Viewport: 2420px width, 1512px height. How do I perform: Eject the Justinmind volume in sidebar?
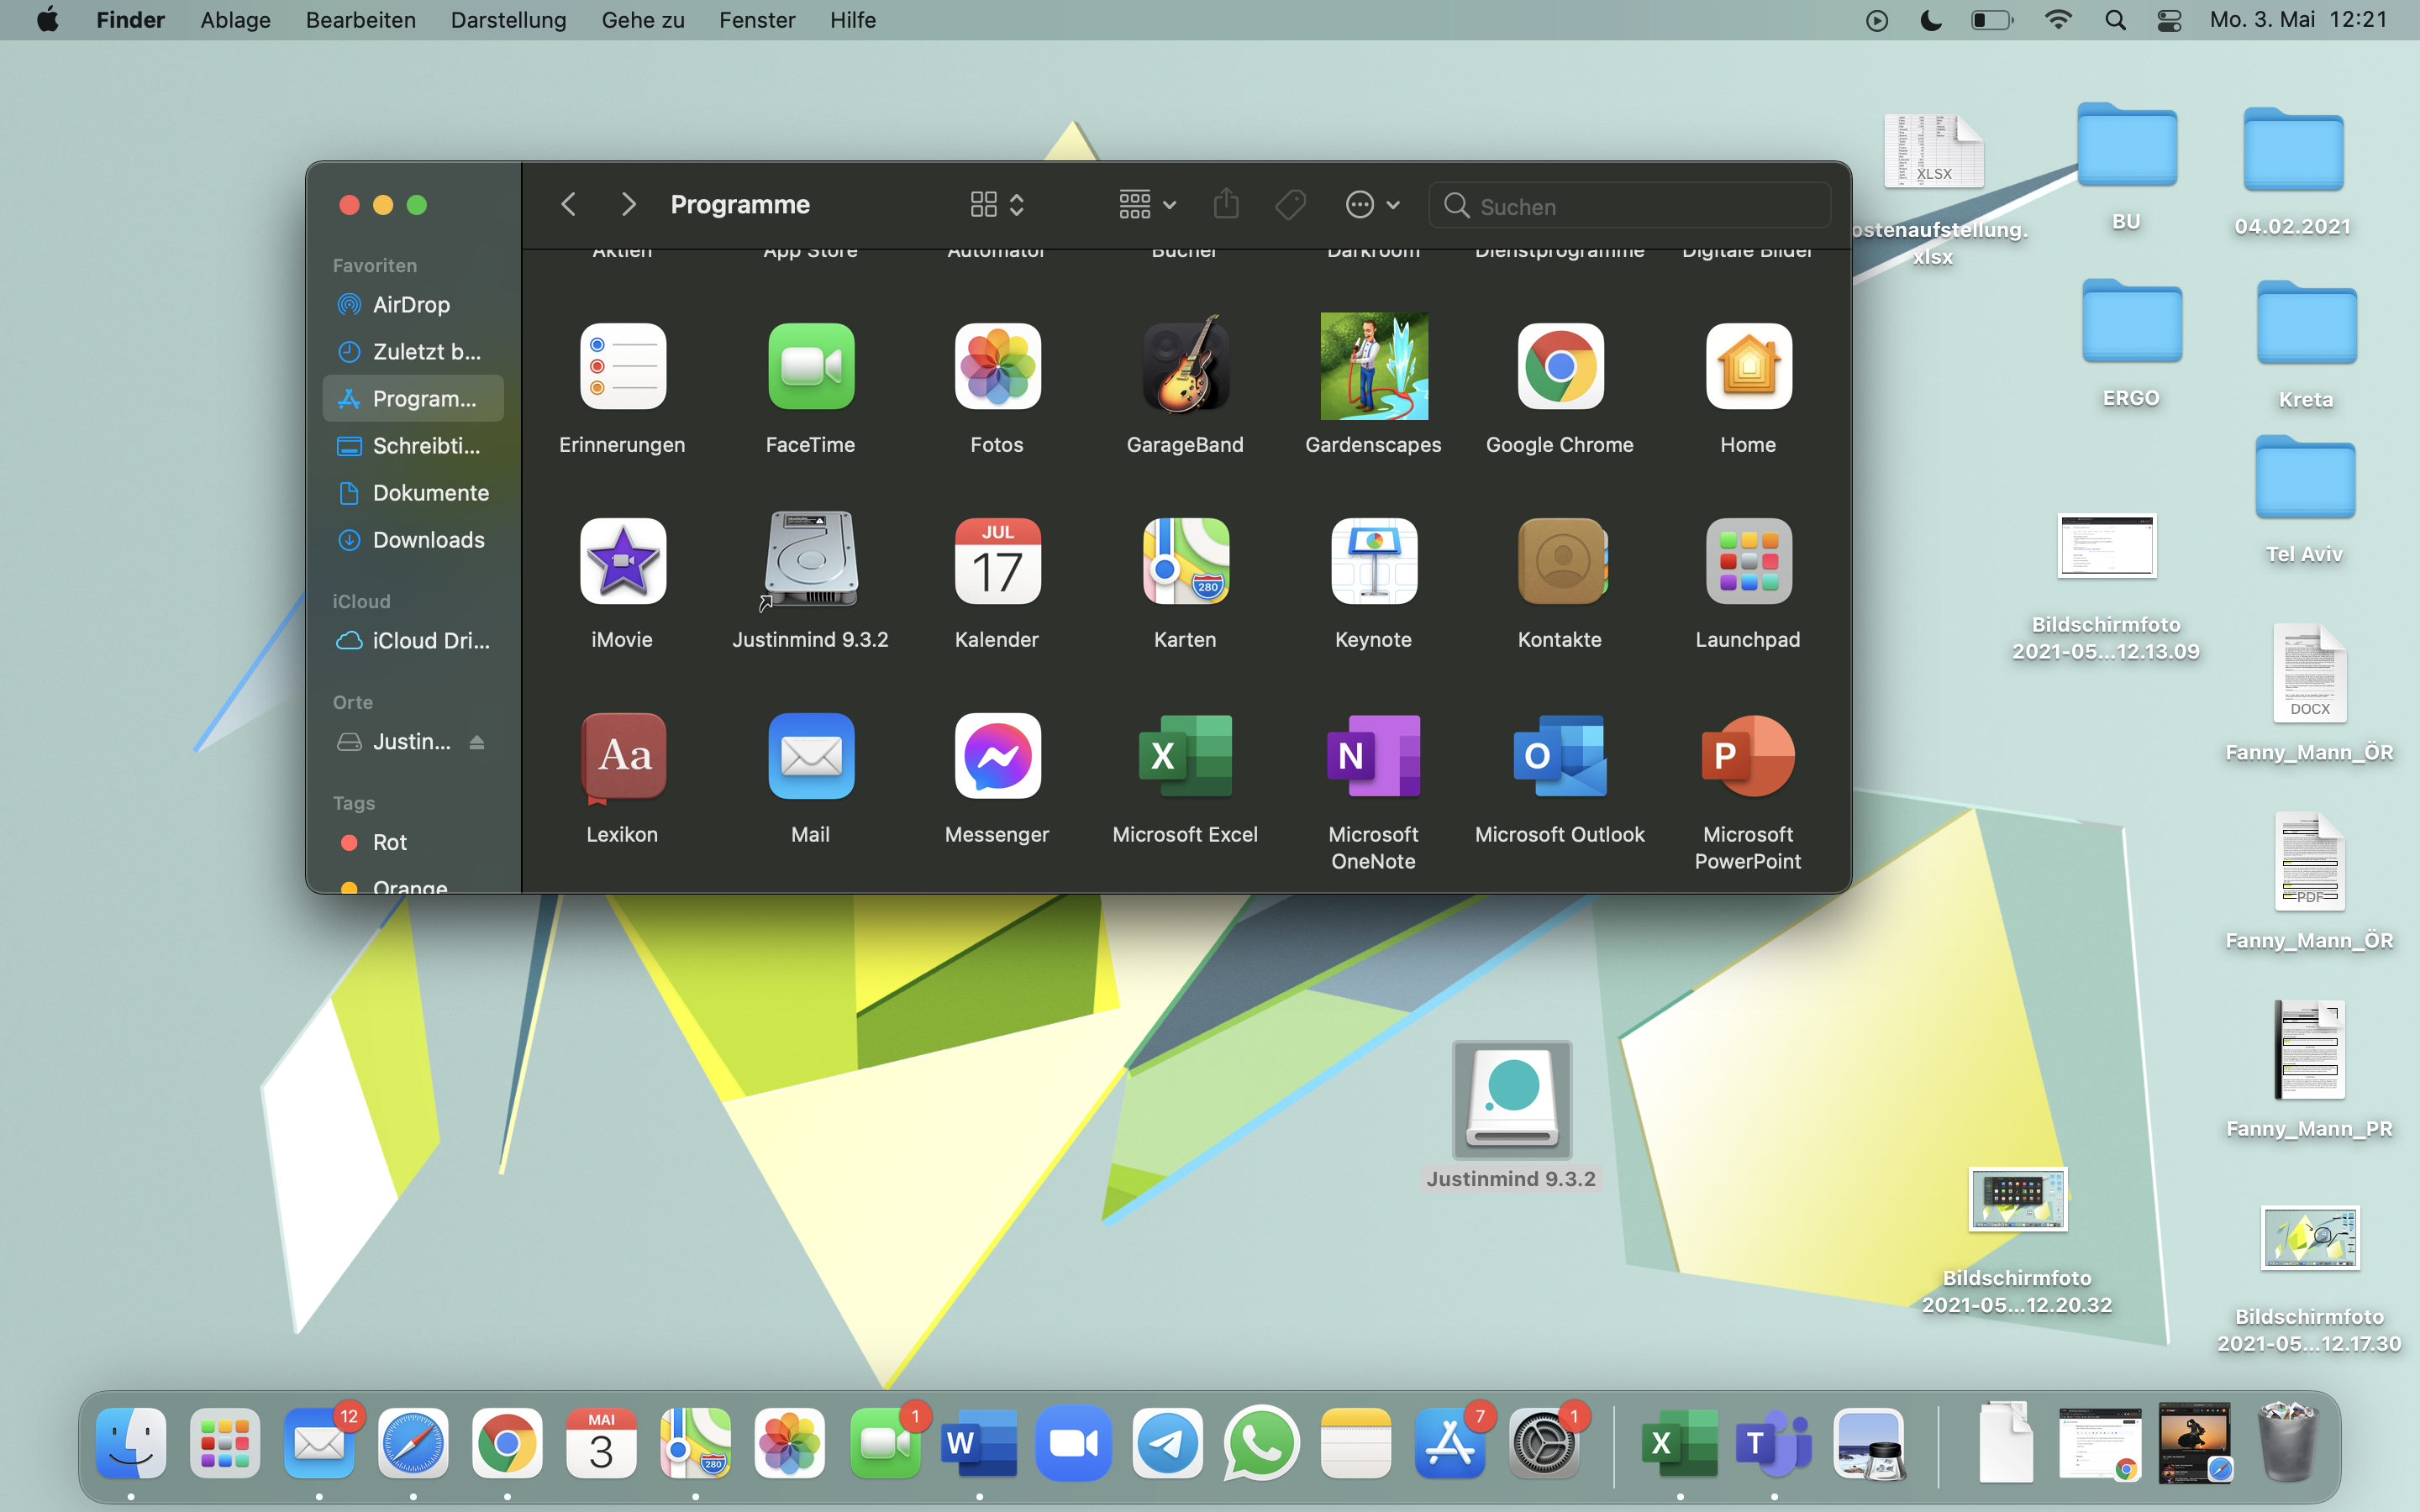(x=477, y=742)
